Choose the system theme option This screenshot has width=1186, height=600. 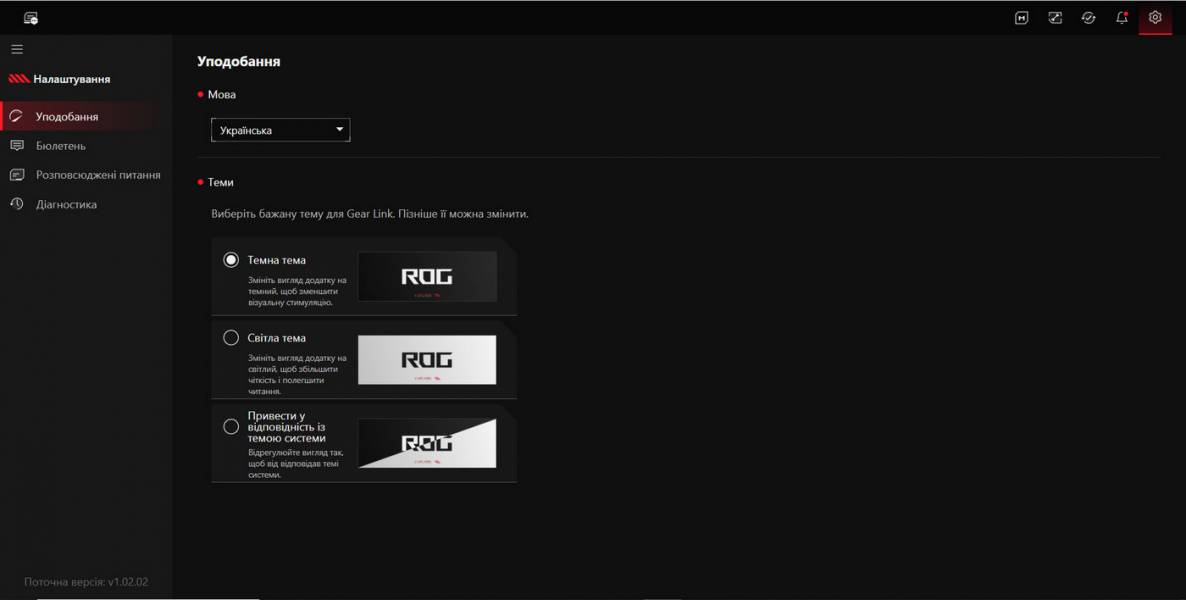click(x=230, y=424)
